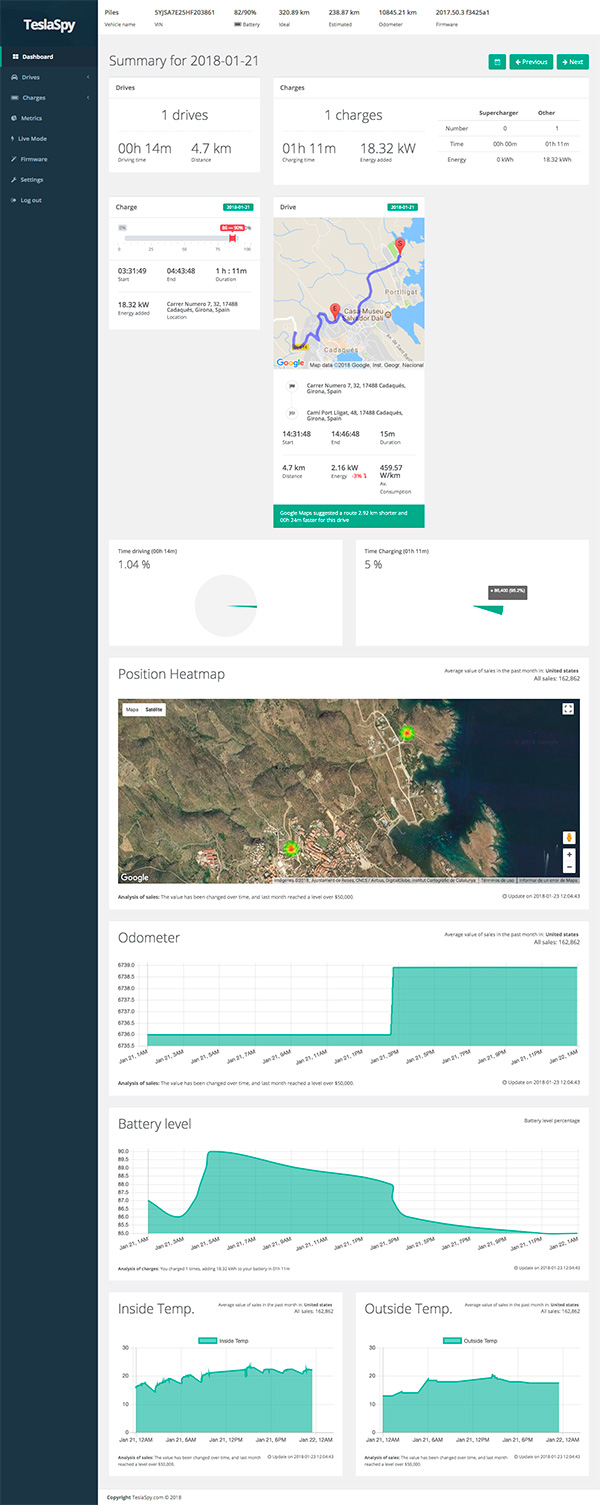Click the Time Charging chart tooltip

[507, 592]
